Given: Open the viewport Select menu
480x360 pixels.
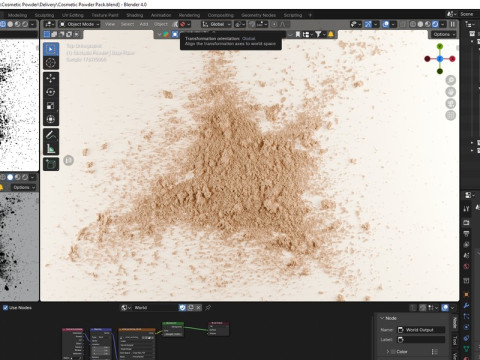Looking at the screenshot, I should 127,24.
